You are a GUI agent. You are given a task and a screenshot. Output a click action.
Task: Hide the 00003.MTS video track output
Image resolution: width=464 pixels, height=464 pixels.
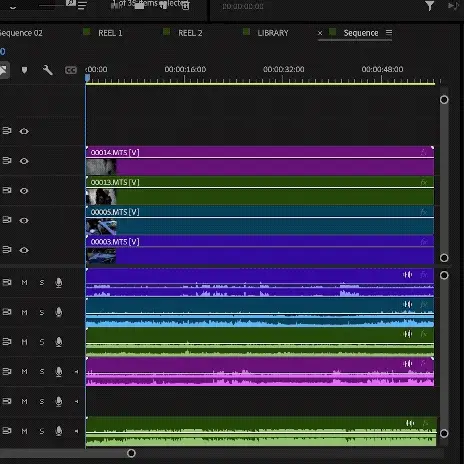(24, 250)
